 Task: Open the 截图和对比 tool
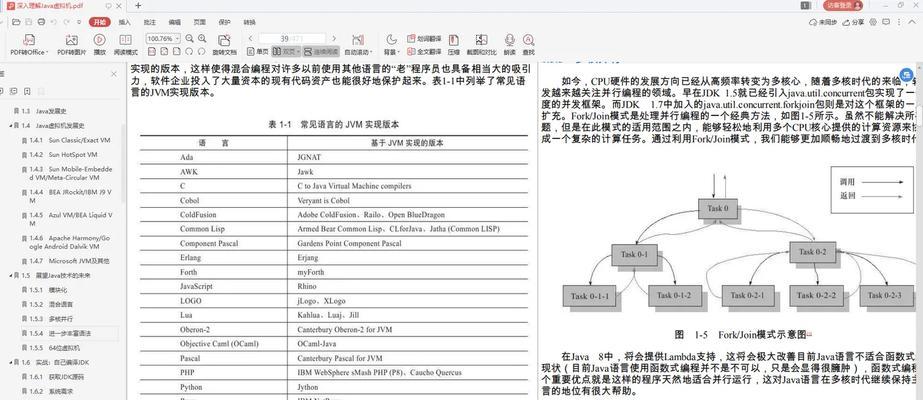click(482, 44)
